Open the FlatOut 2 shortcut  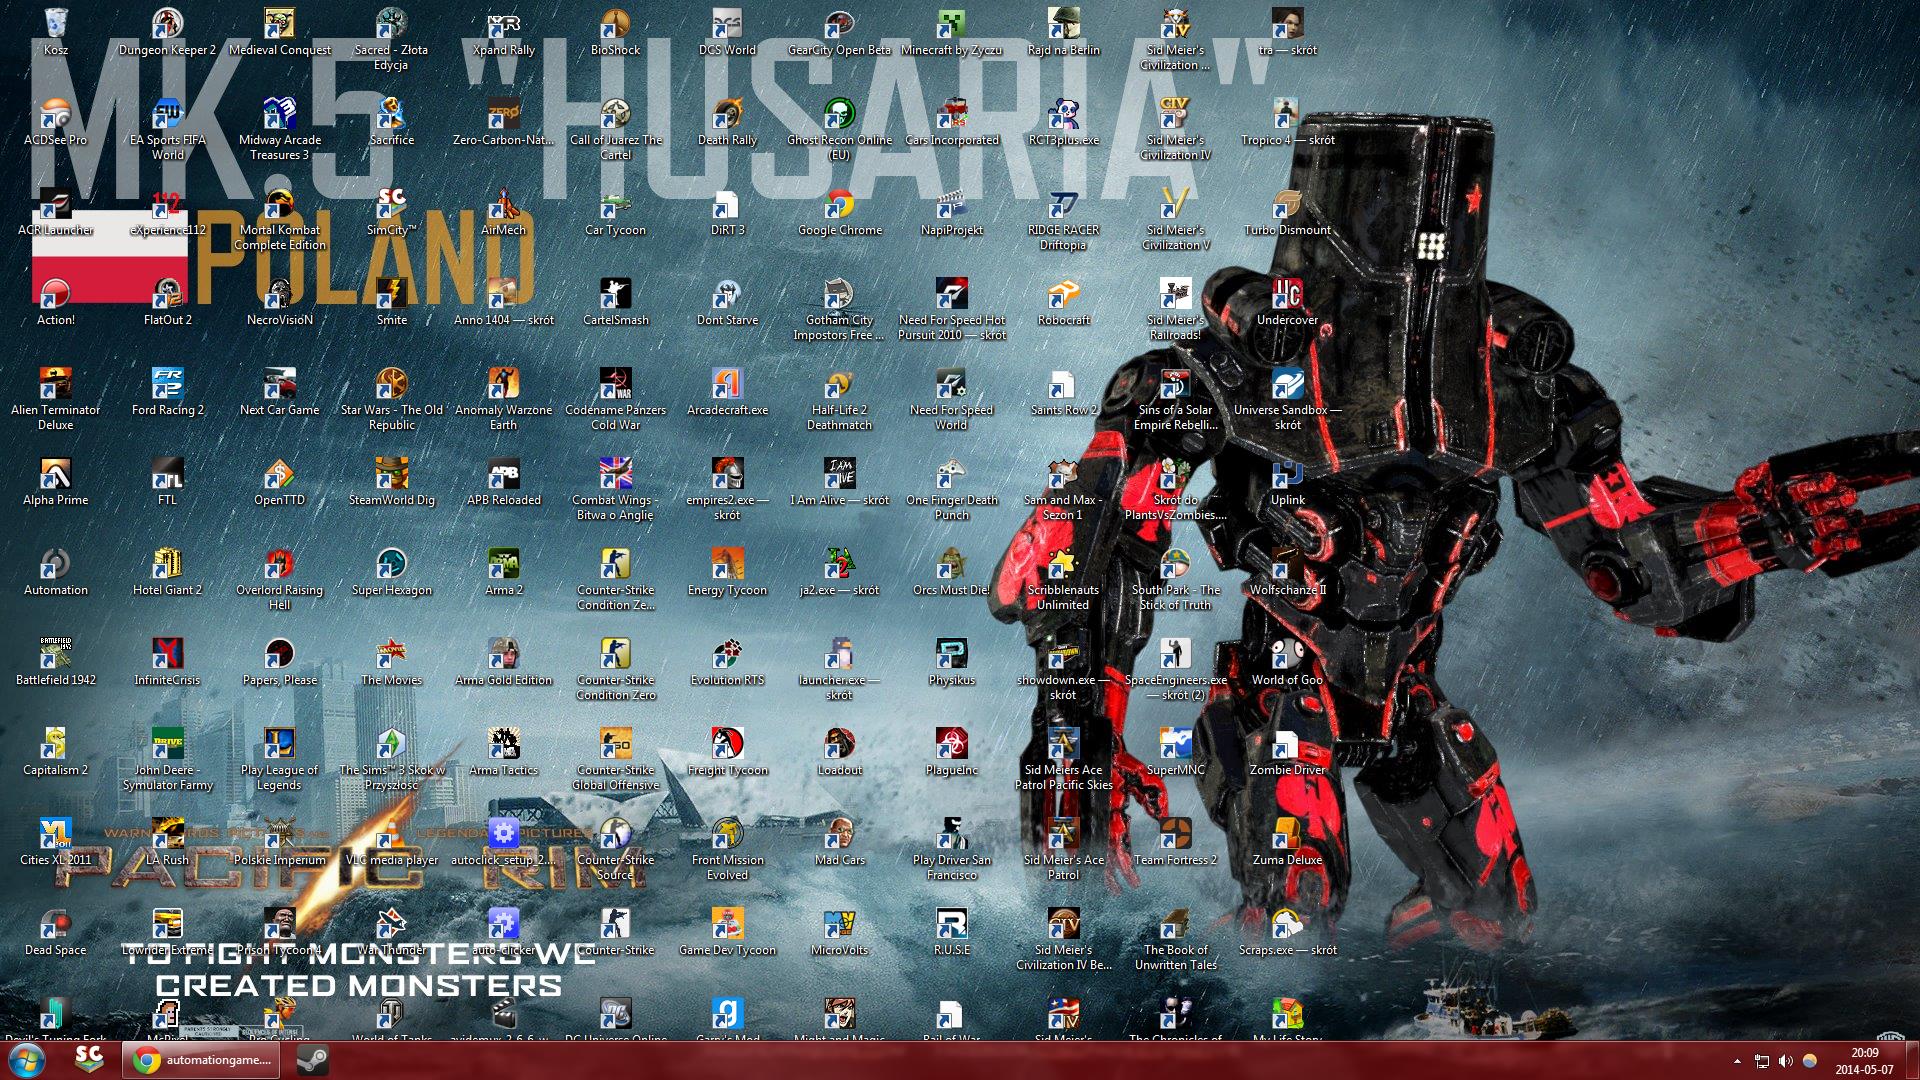click(168, 301)
